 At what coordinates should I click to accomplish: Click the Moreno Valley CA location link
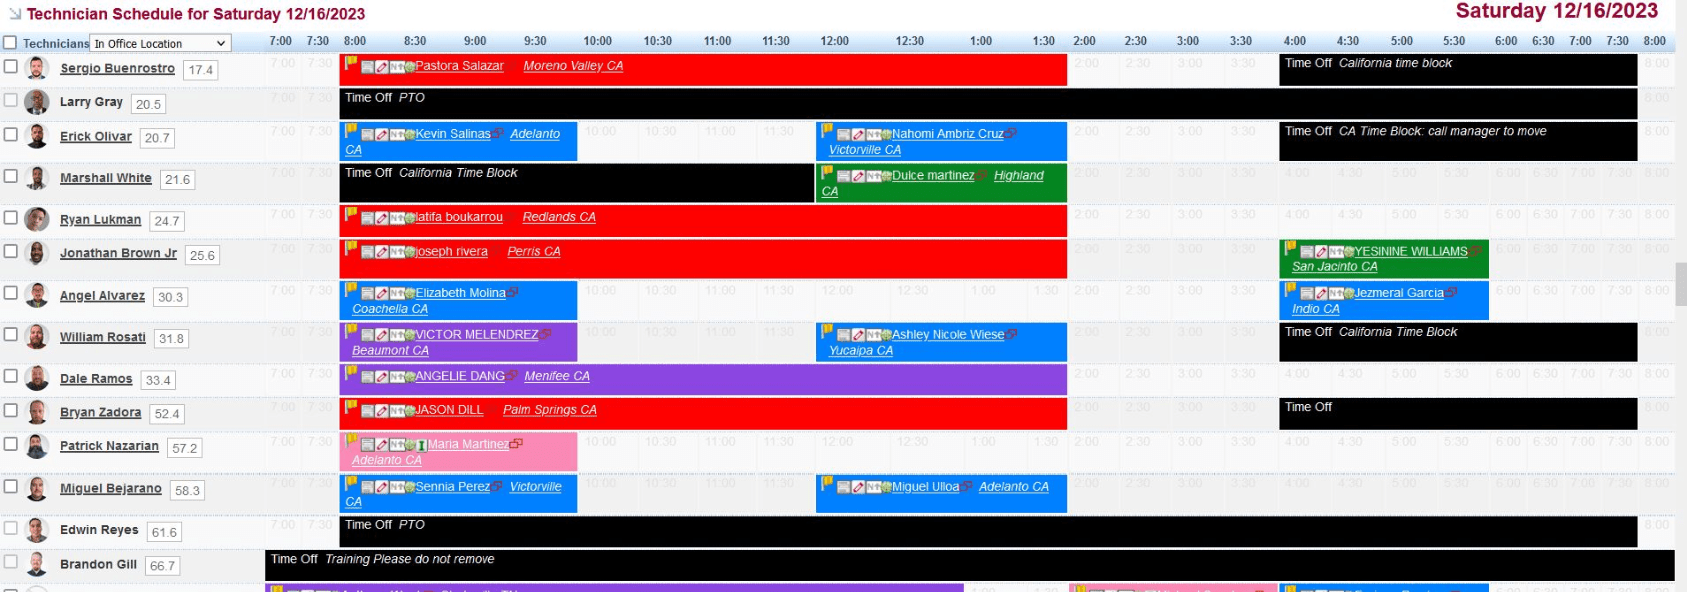coord(572,66)
